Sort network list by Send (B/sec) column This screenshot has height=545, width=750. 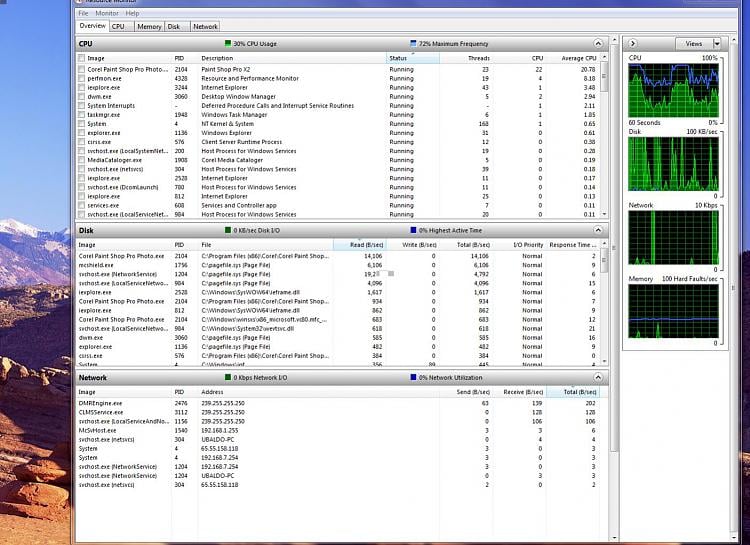[x=466, y=392]
